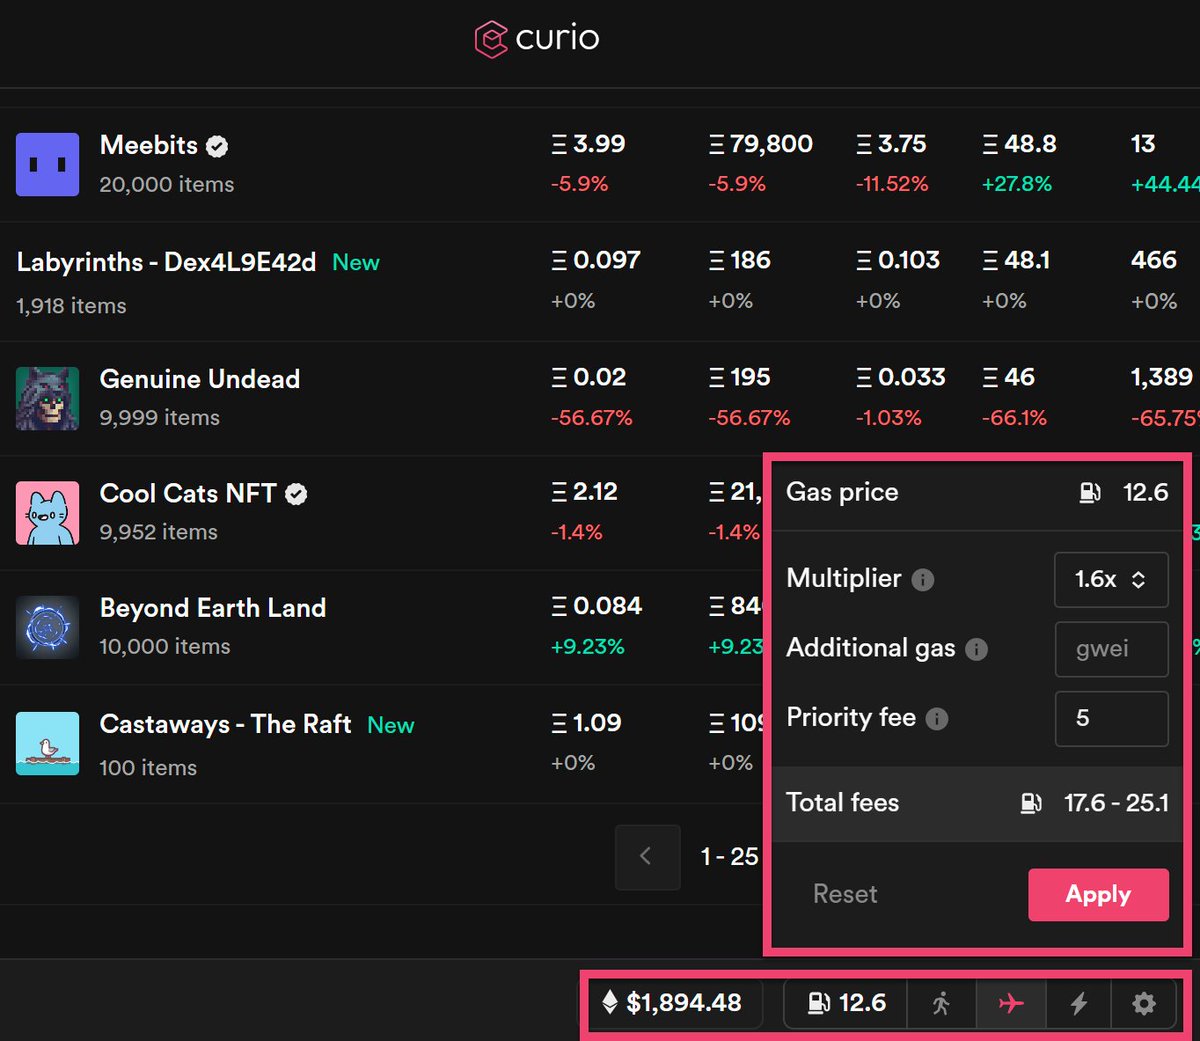This screenshot has height=1041, width=1200.
Task: Open the Cool Cats NFT collection name
Action: coord(188,493)
